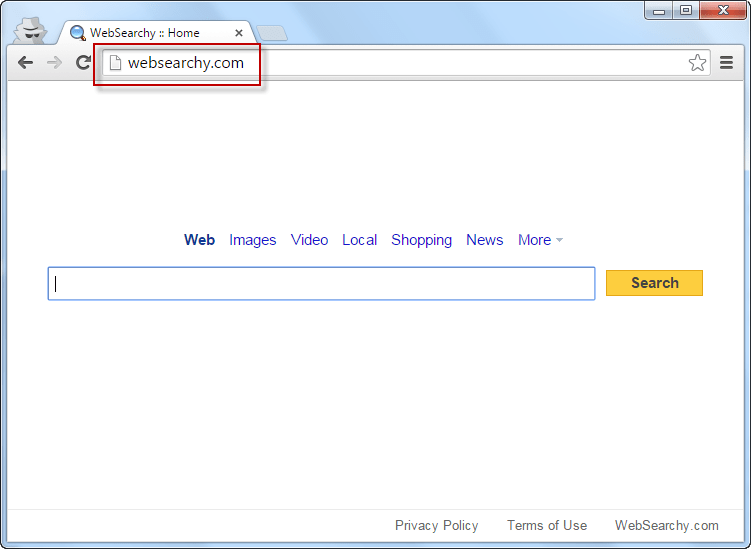Switch to Video search

[309, 240]
